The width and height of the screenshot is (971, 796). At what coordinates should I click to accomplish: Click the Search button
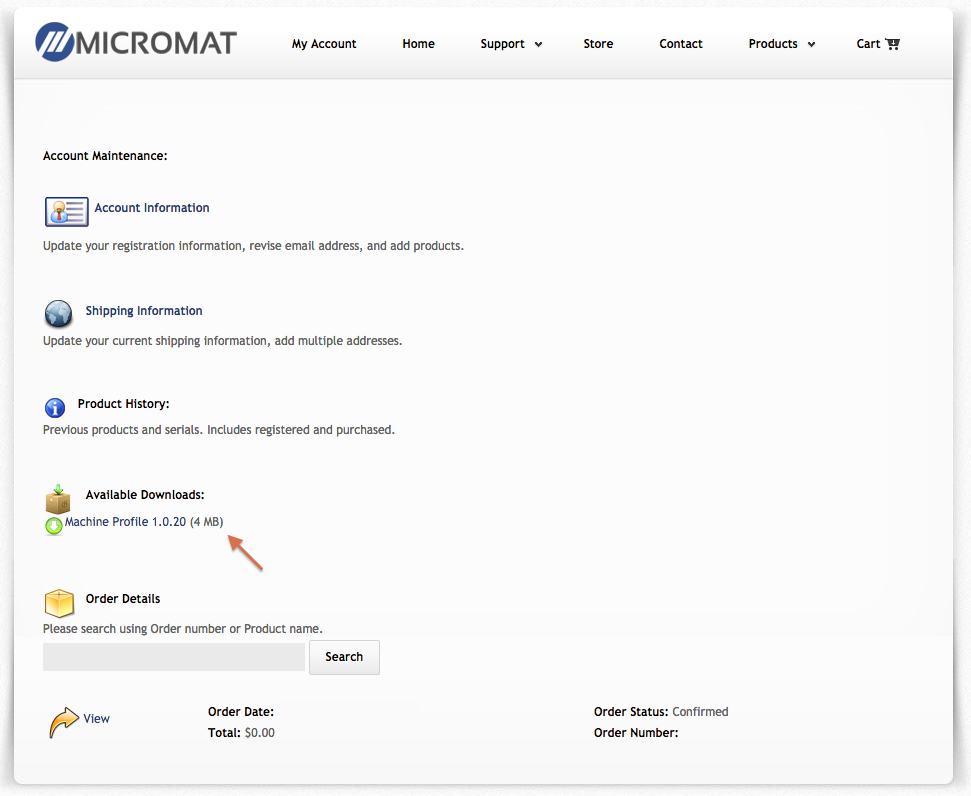pos(344,657)
